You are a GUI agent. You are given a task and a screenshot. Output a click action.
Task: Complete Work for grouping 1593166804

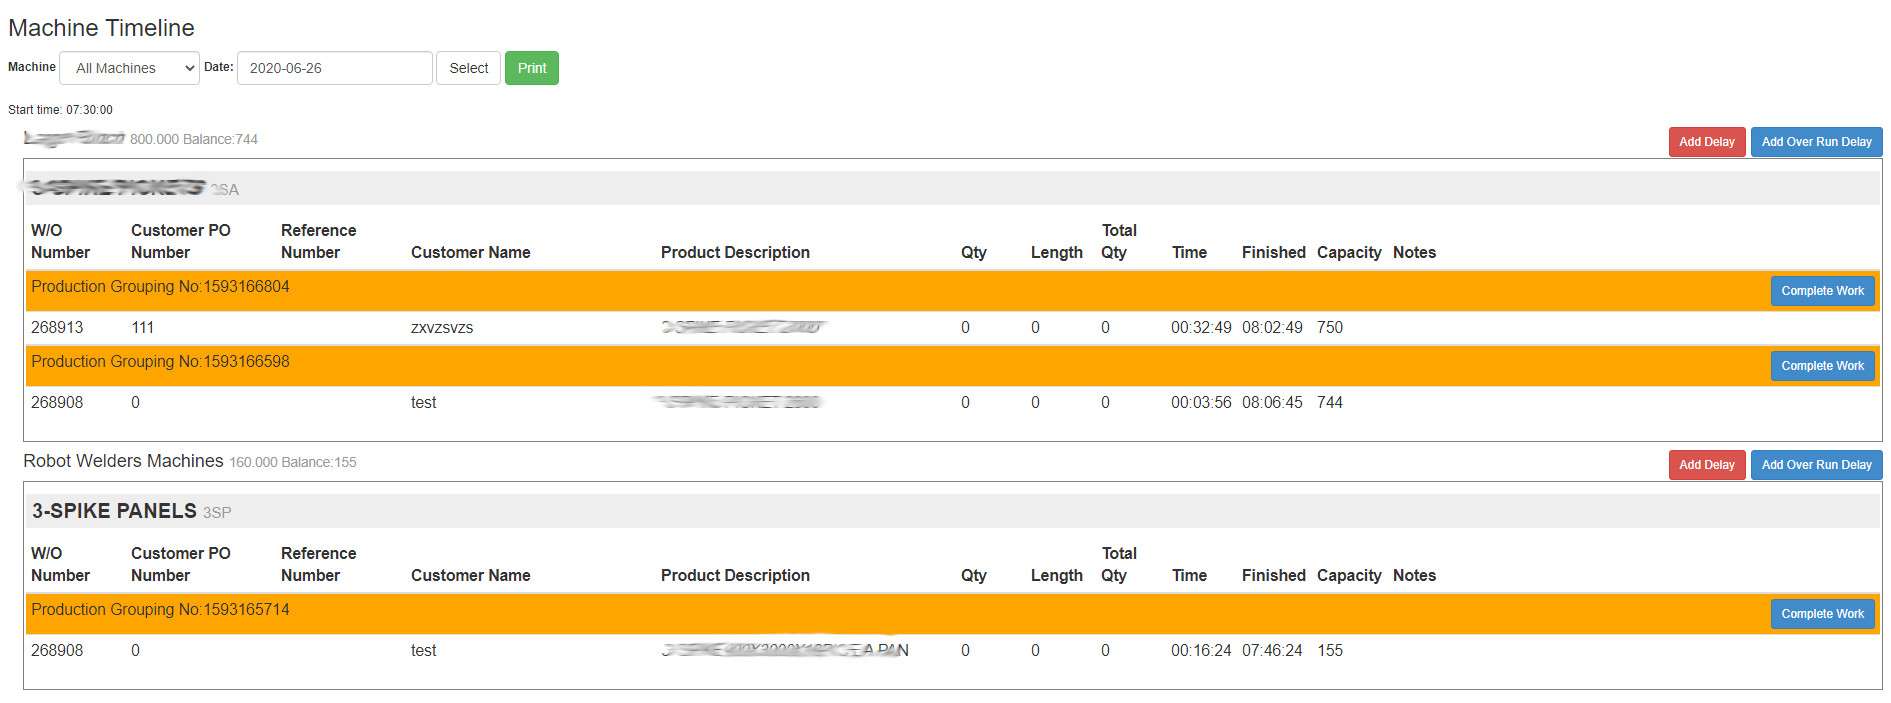[x=1821, y=291]
